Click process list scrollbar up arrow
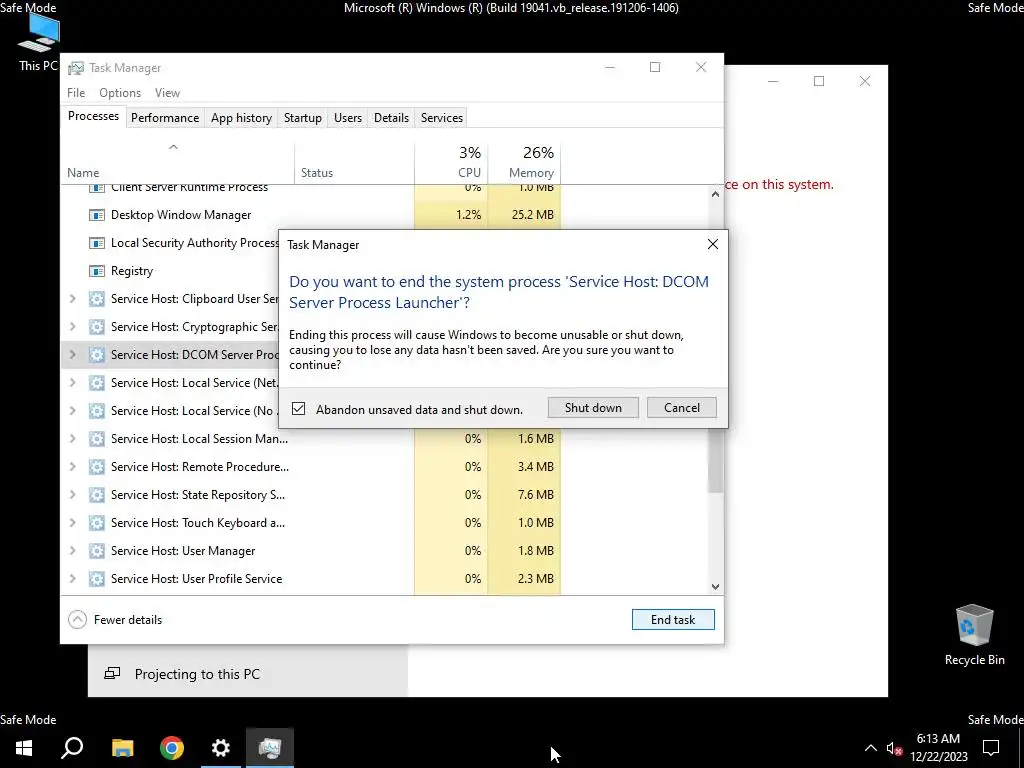This screenshot has height=768, width=1024. pyautogui.click(x=715, y=194)
